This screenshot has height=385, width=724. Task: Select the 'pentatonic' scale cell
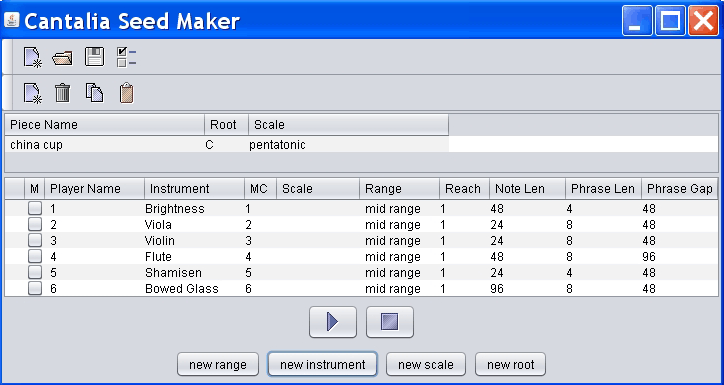pos(349,145)
